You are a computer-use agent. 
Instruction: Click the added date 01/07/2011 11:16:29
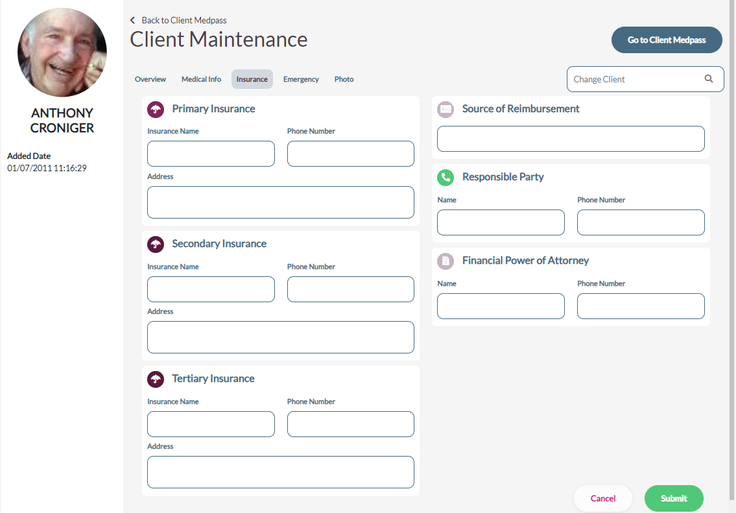coord(47,168)
